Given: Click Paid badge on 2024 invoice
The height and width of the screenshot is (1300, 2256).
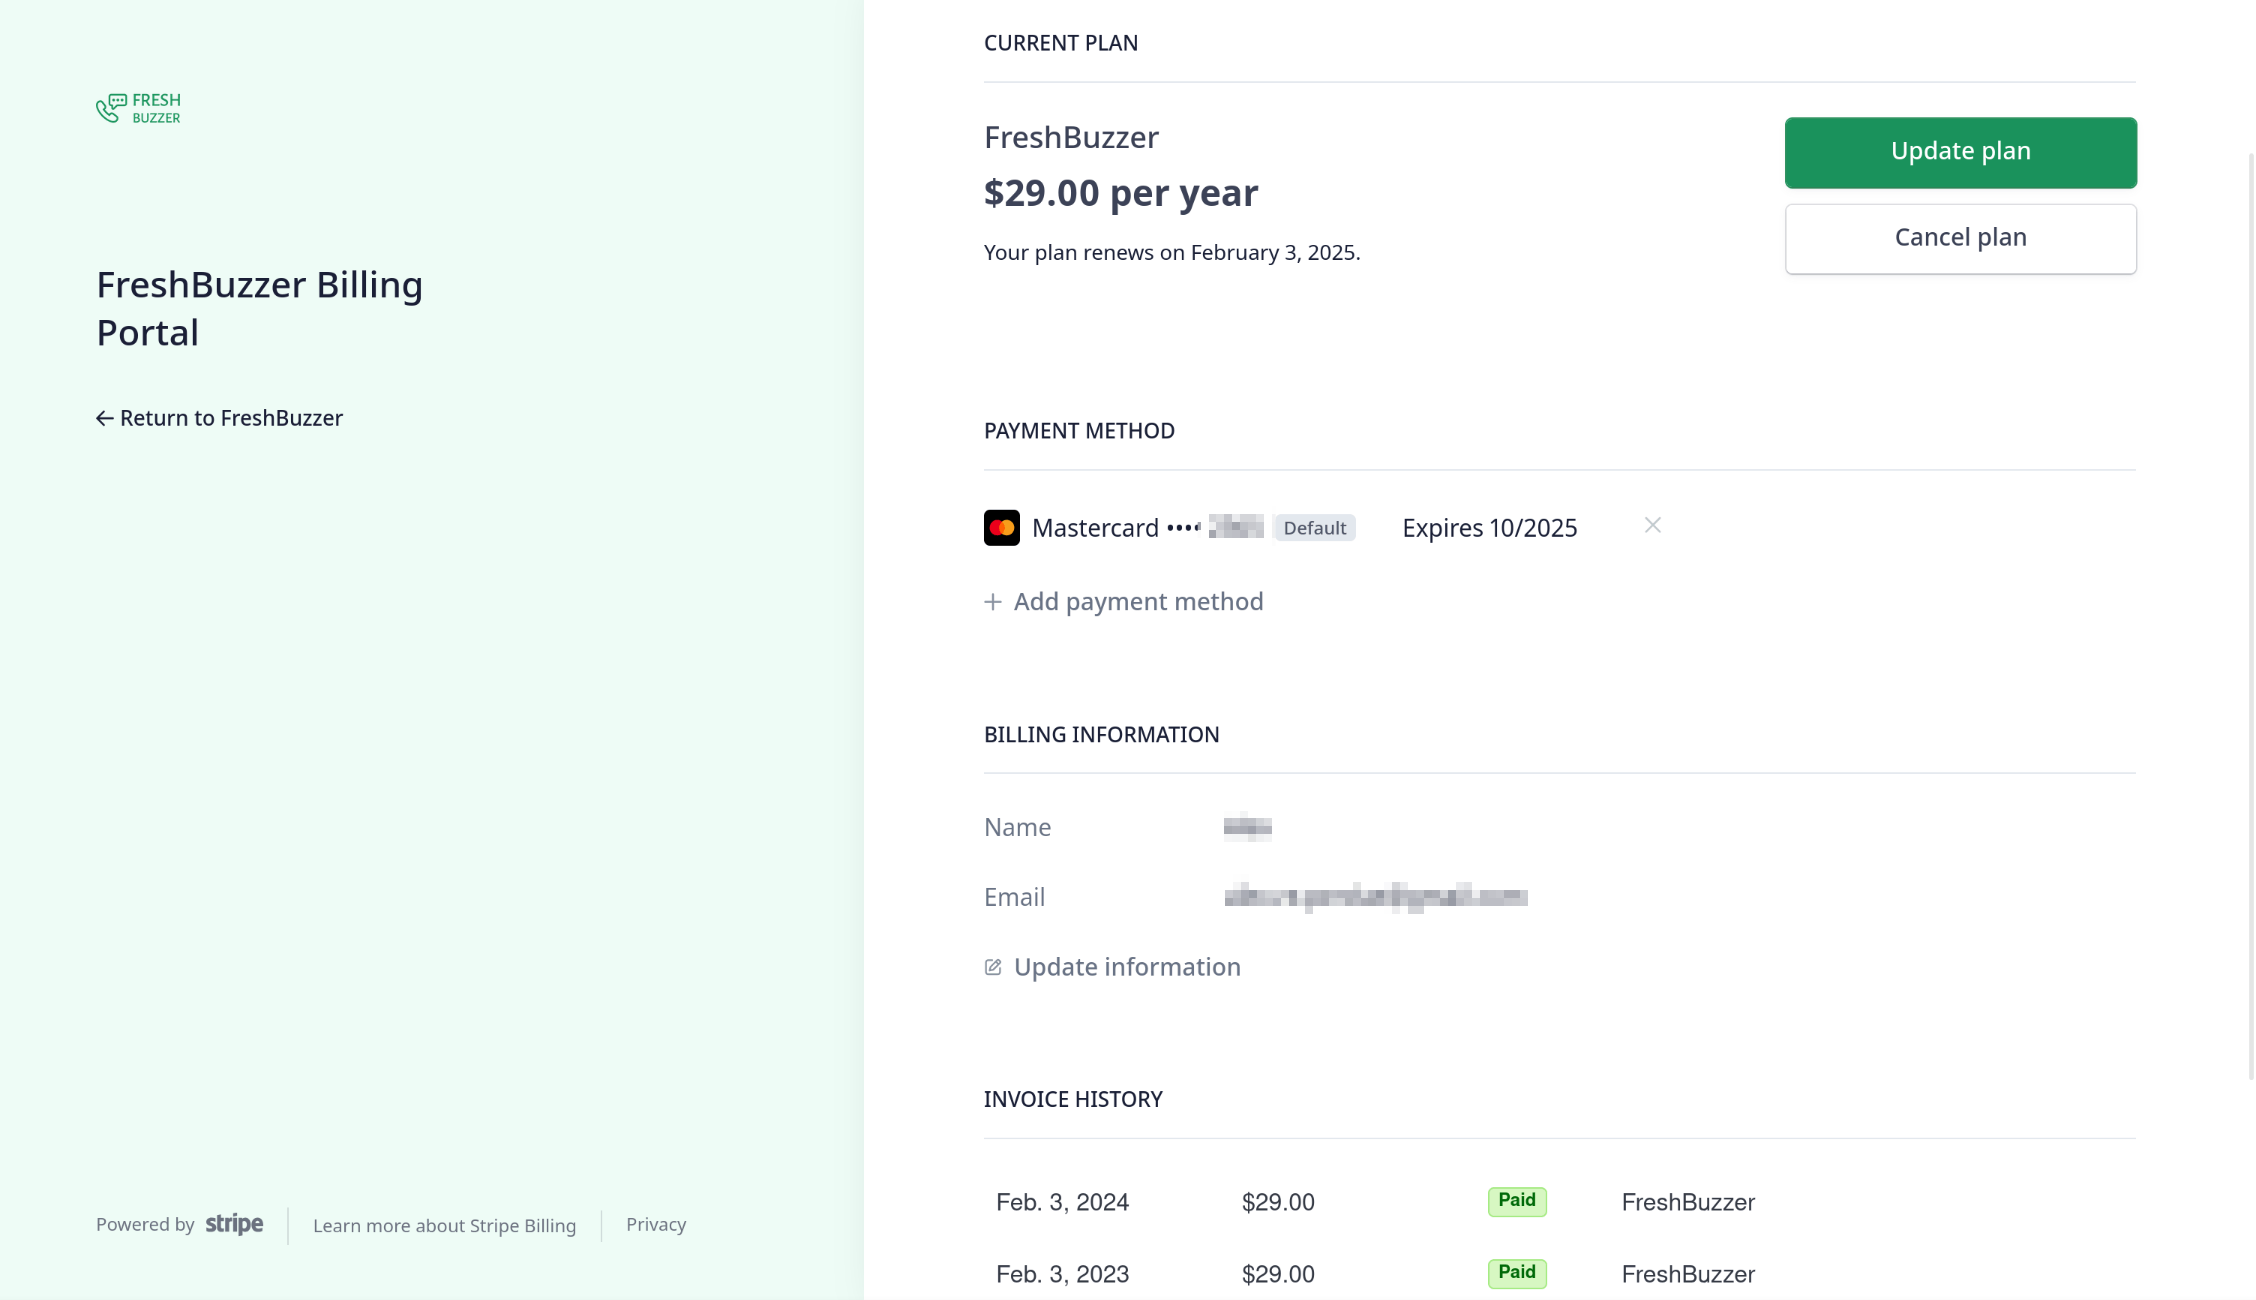Looking at the screenshot, I should click(x=1516, y=1201).
